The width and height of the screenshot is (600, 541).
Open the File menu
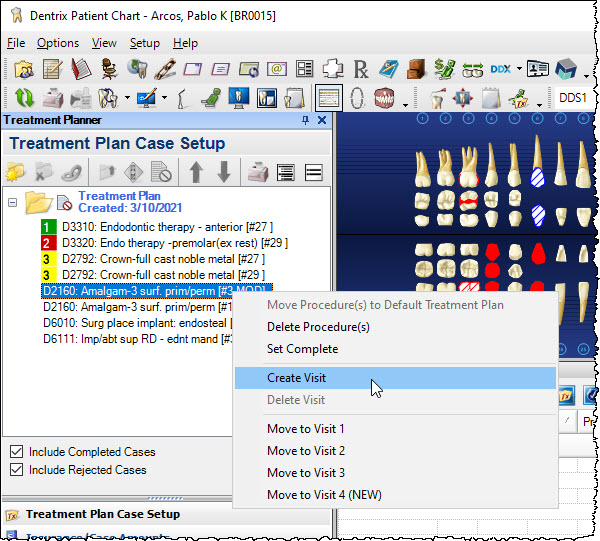(x=16, y=43)
